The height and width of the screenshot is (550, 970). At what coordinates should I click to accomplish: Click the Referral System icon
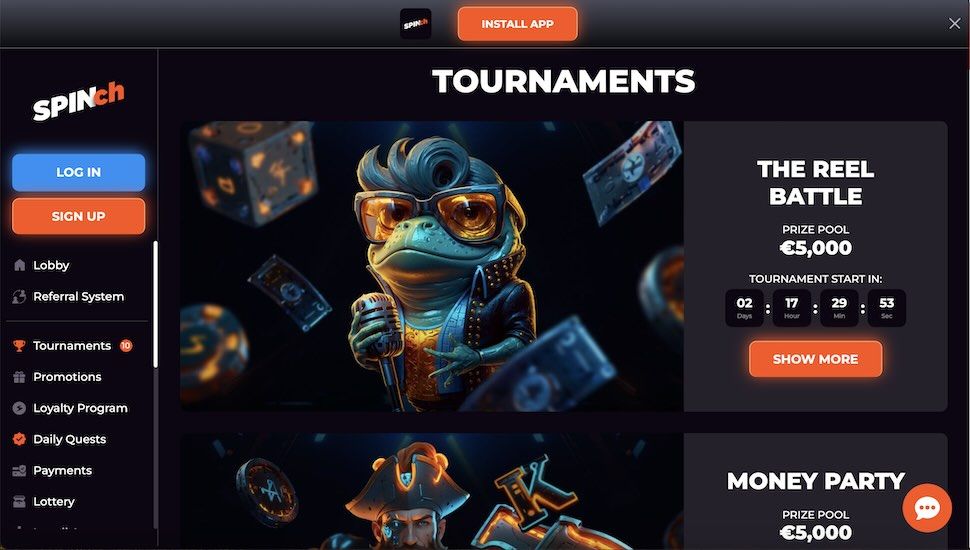click(x=19, y=296)
